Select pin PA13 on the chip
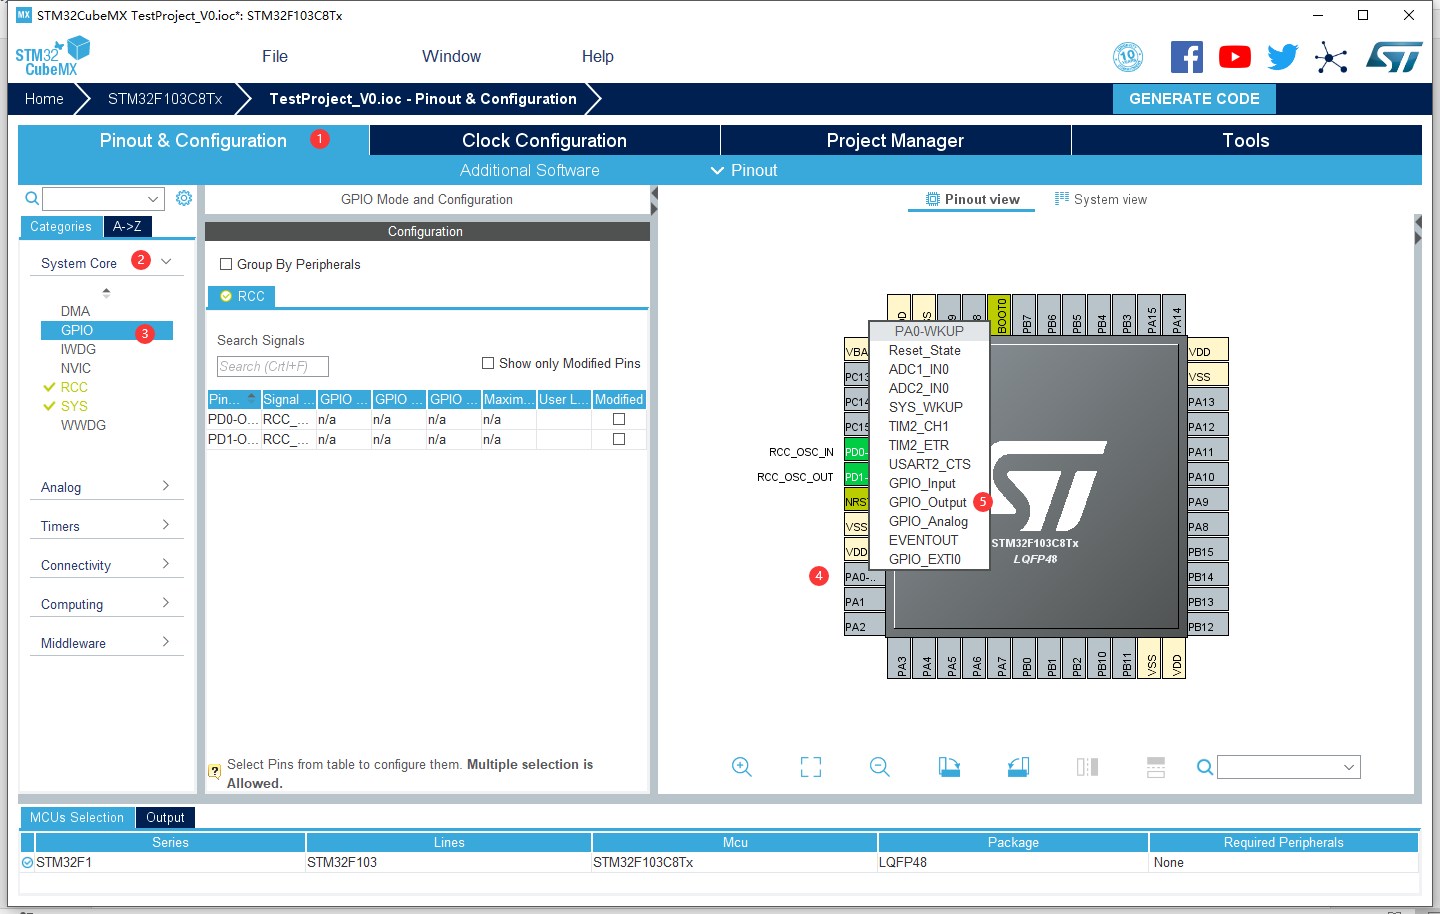 tap(1207, 401)
